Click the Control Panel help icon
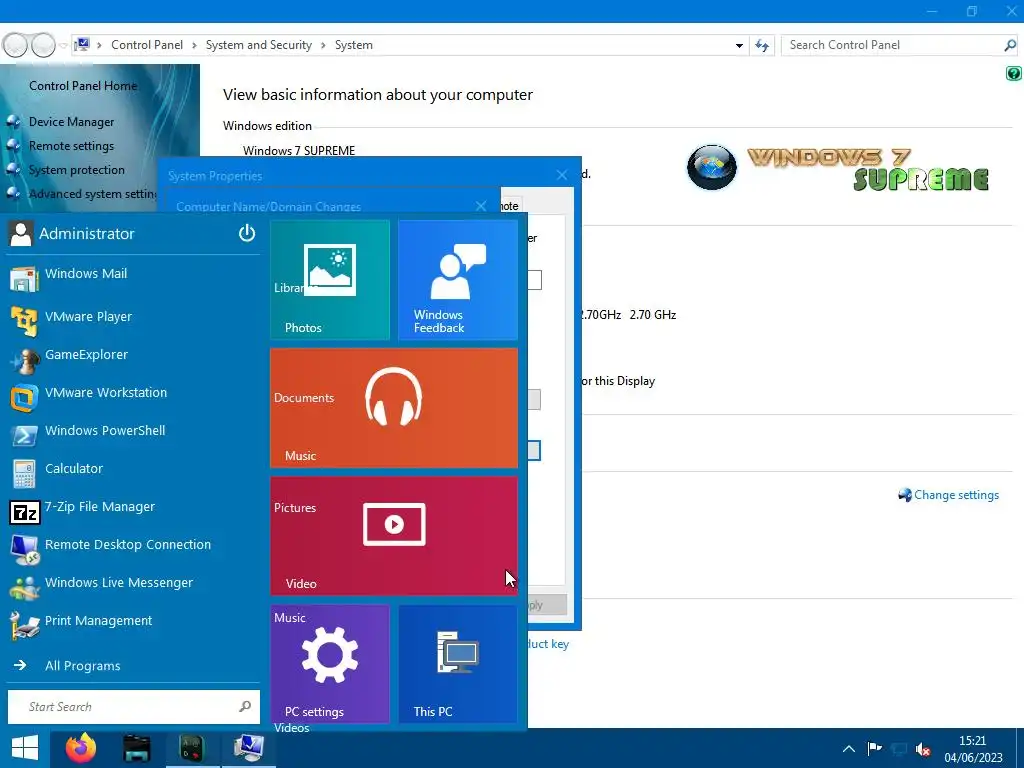This screenshot has width=1024, height=768. pyautogui.click(x=1014, y=74)
